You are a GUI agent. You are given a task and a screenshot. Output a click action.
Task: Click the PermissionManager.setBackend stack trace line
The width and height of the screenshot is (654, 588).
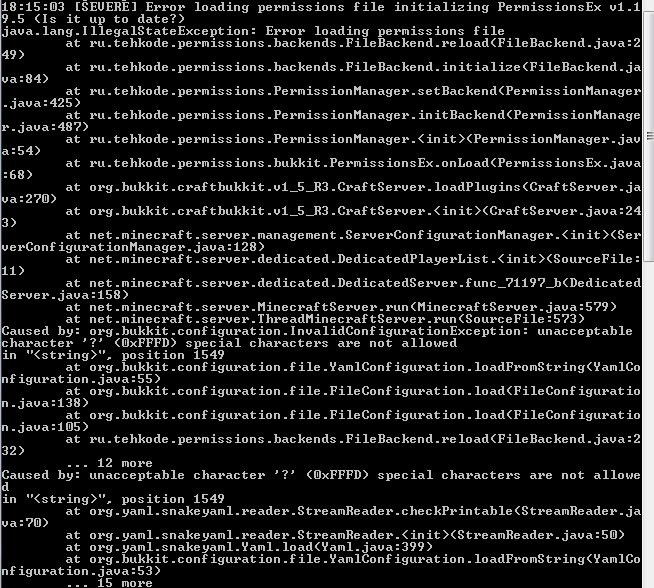coord(321,97)
